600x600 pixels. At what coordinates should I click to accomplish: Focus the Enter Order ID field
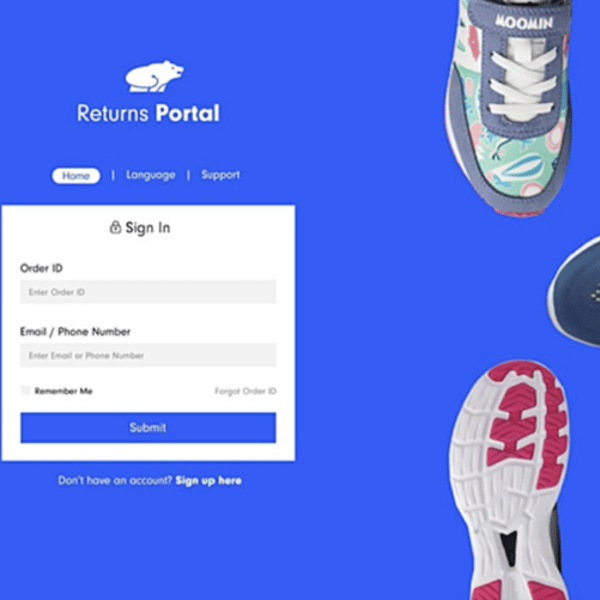coord(148,292)
